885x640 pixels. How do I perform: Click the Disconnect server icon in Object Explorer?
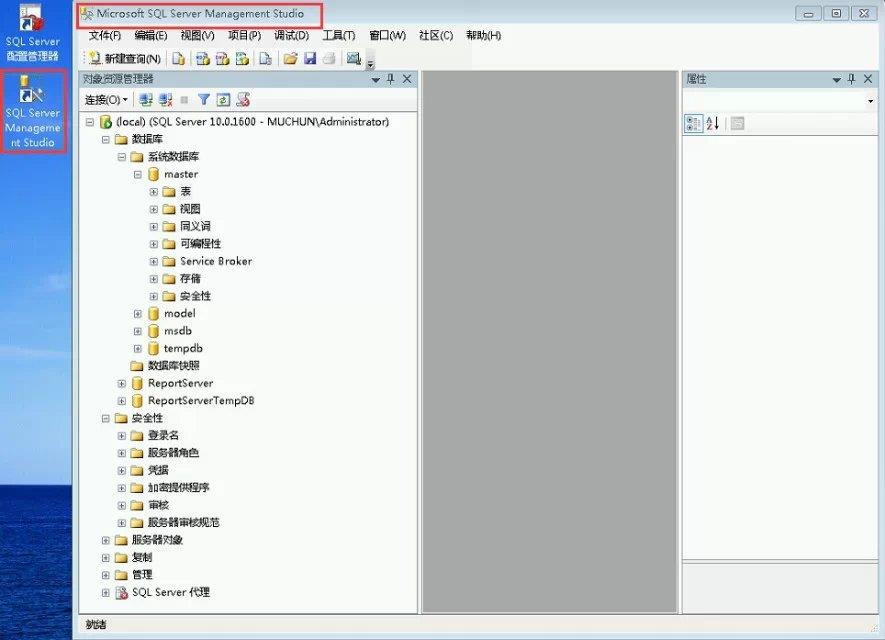coord(165,100)
